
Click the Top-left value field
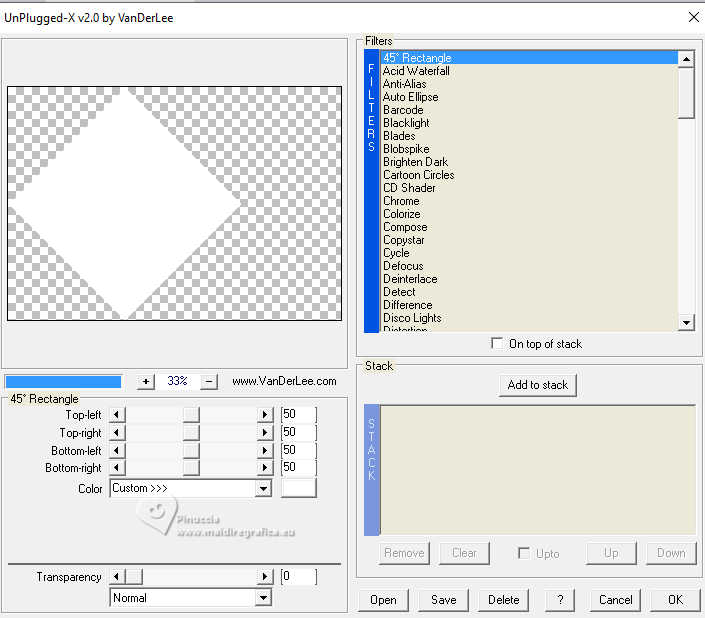[x=299, y=414]
